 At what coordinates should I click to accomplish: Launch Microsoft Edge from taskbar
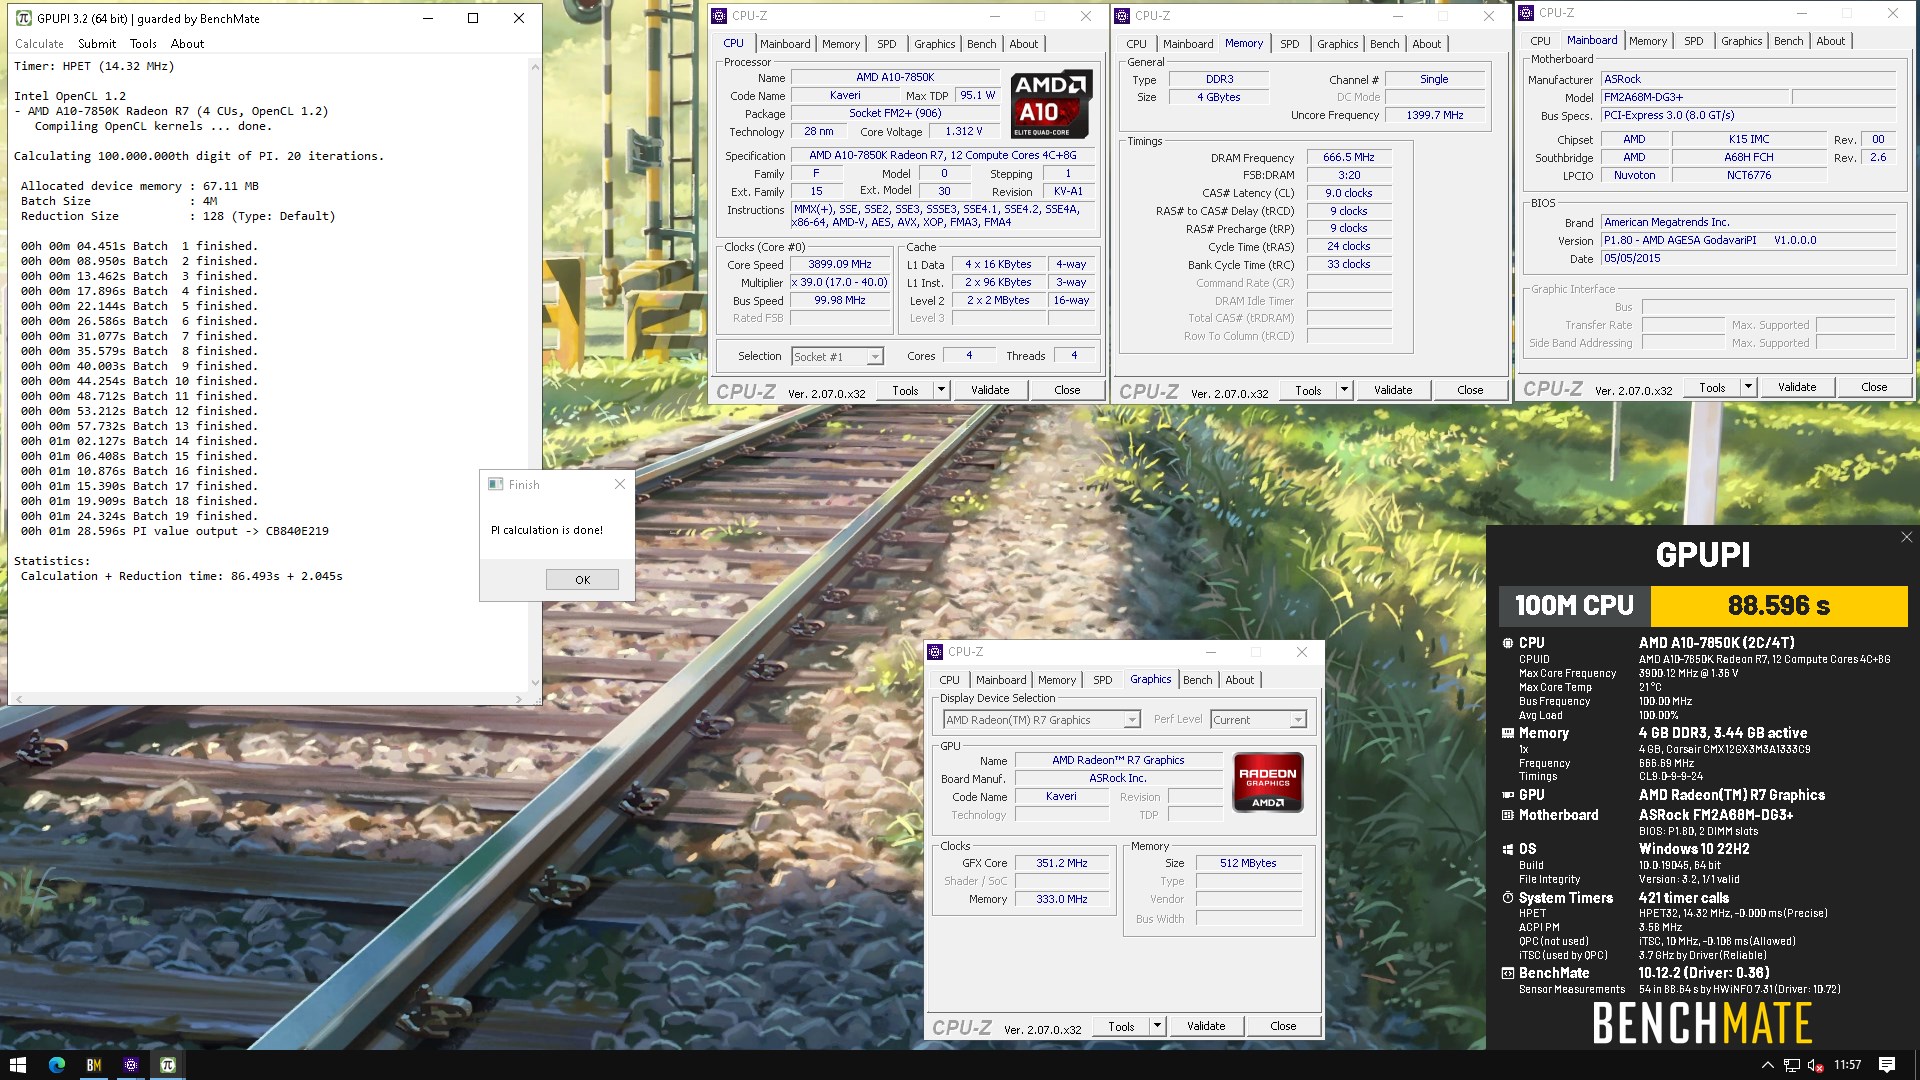[x=57, y=1065]
